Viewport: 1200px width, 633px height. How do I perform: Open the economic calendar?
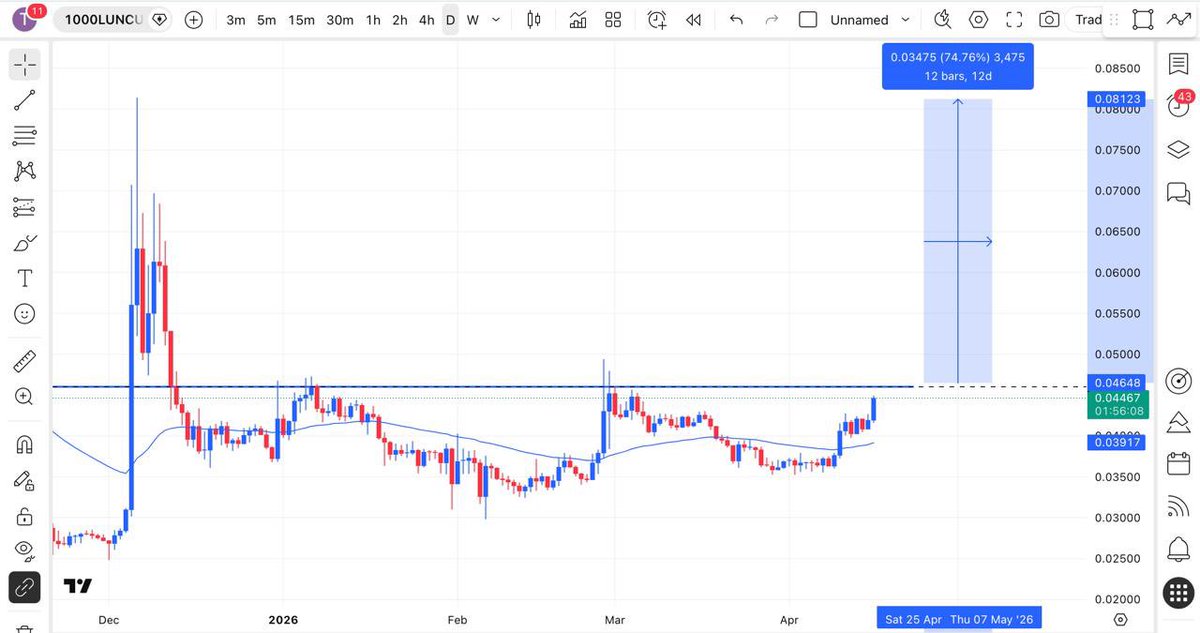coord(1178,465)
